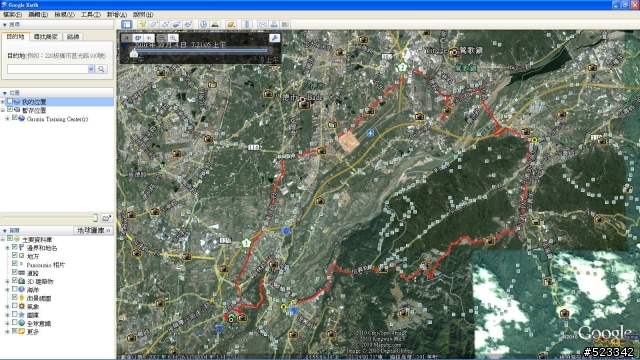Enable the 海洋 layer checkbox

coord(15,289)
